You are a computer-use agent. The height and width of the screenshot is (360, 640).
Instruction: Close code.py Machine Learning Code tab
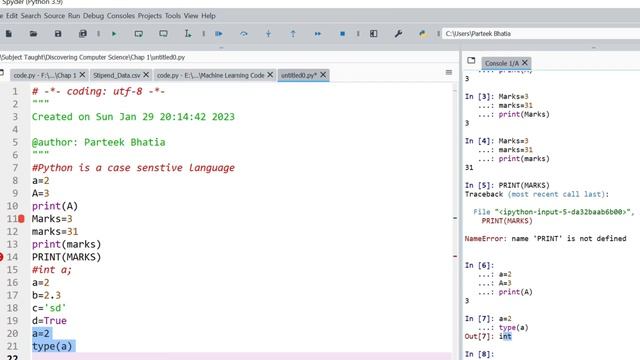(270, 75)
